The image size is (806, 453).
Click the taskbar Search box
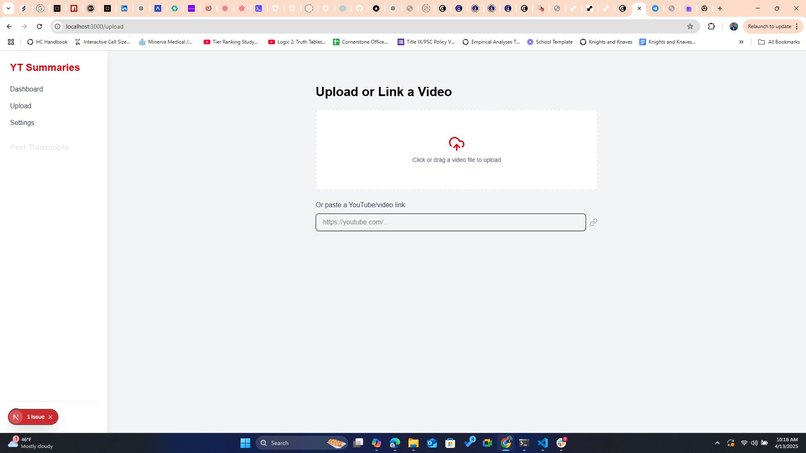pos(301,443)
